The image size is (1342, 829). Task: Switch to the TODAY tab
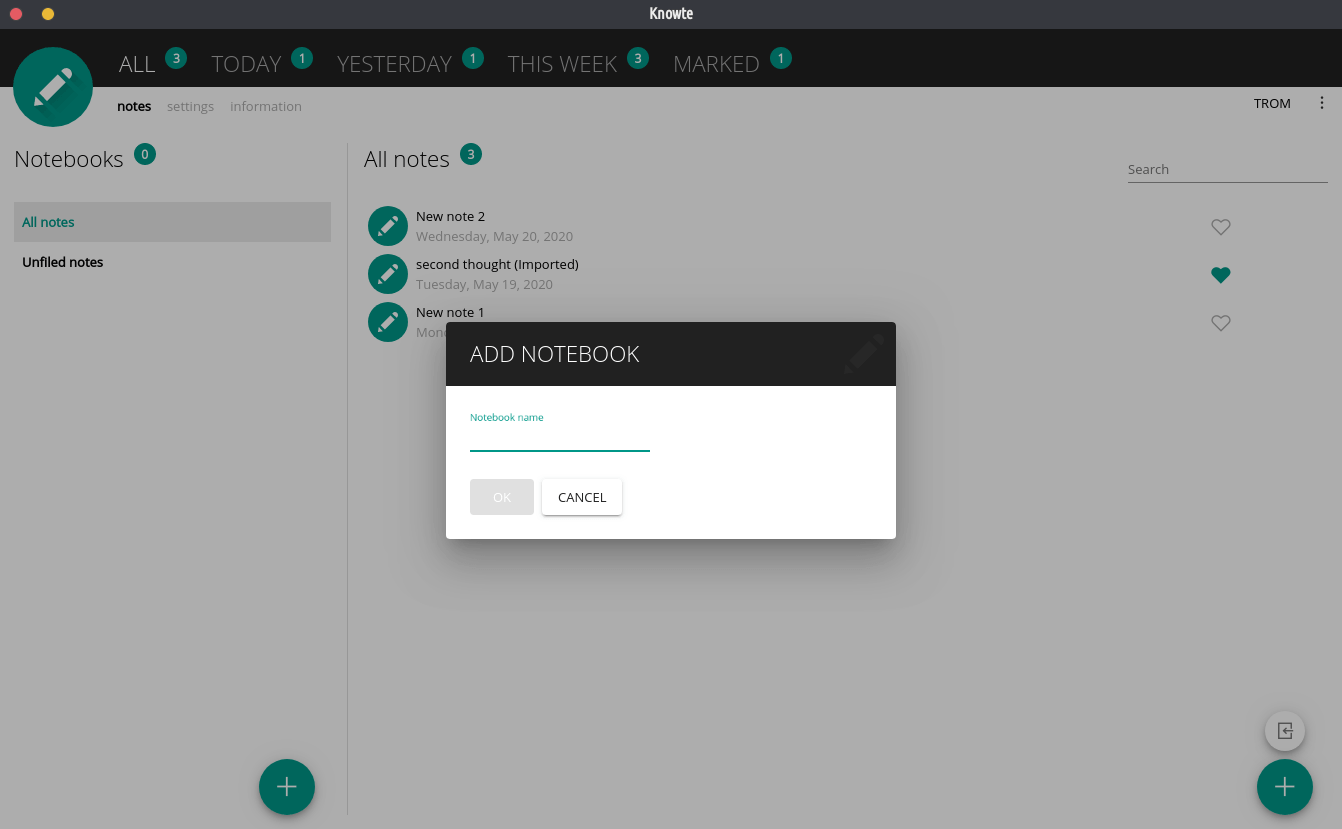click(246, 64)
